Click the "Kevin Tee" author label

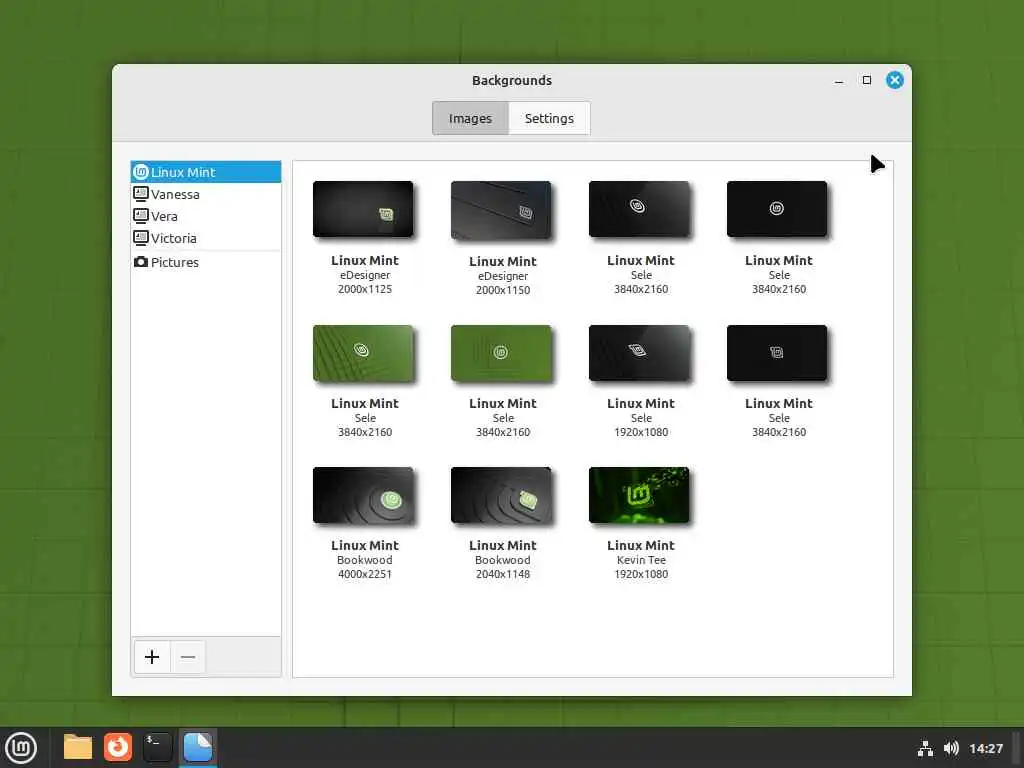[x=641, y=560]
